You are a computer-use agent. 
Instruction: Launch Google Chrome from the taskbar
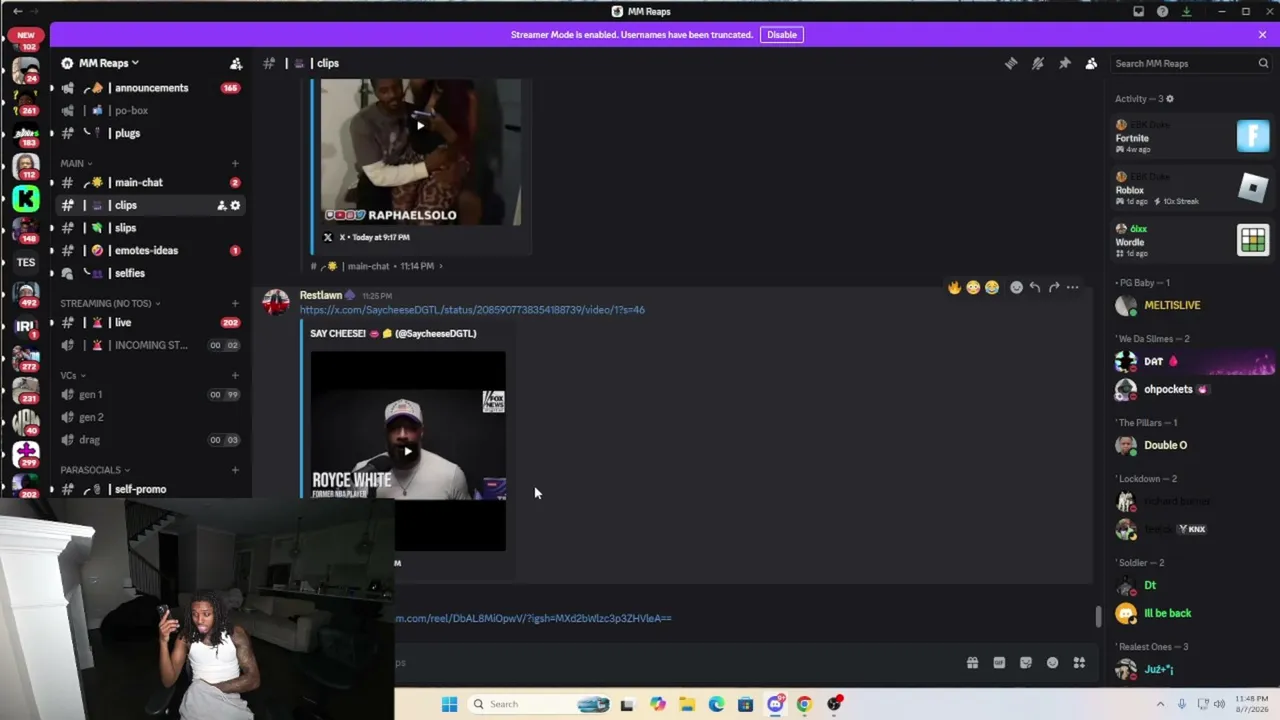tap(804, 704)
